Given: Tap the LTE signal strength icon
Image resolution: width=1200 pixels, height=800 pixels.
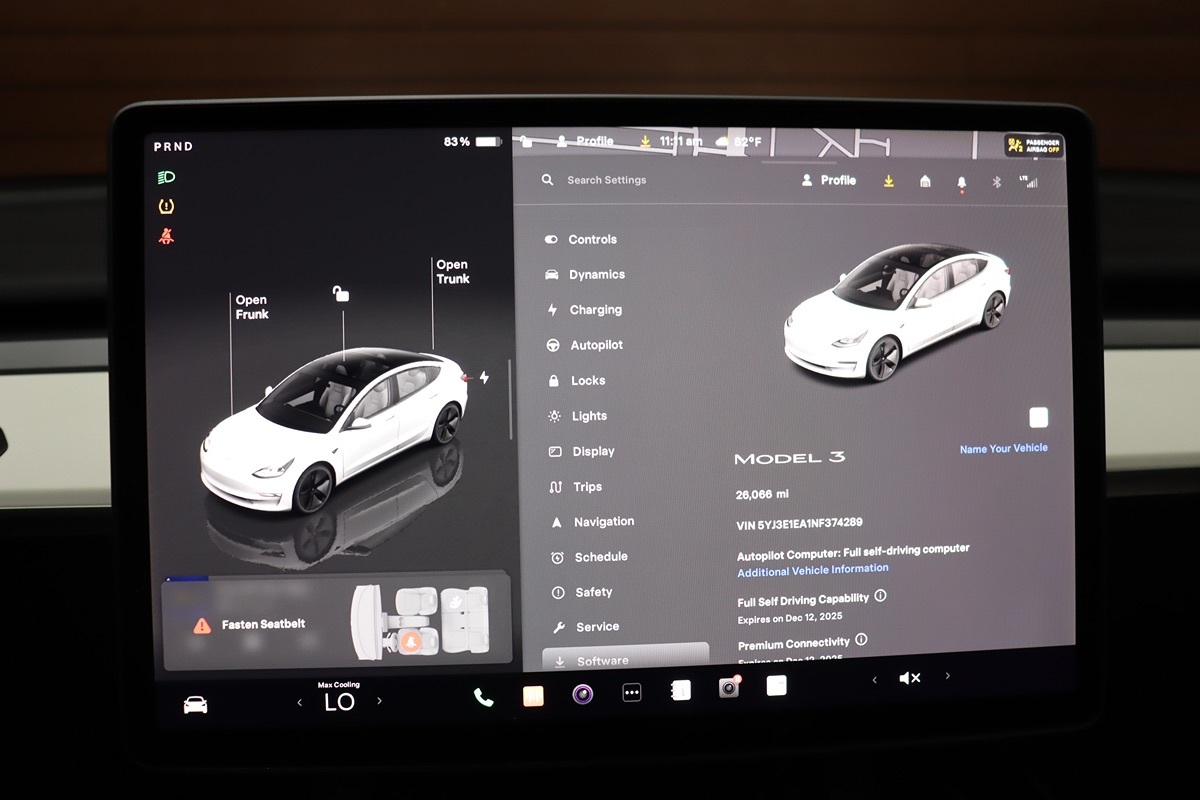Looking at the screenshot, I should coord(1028,182).
